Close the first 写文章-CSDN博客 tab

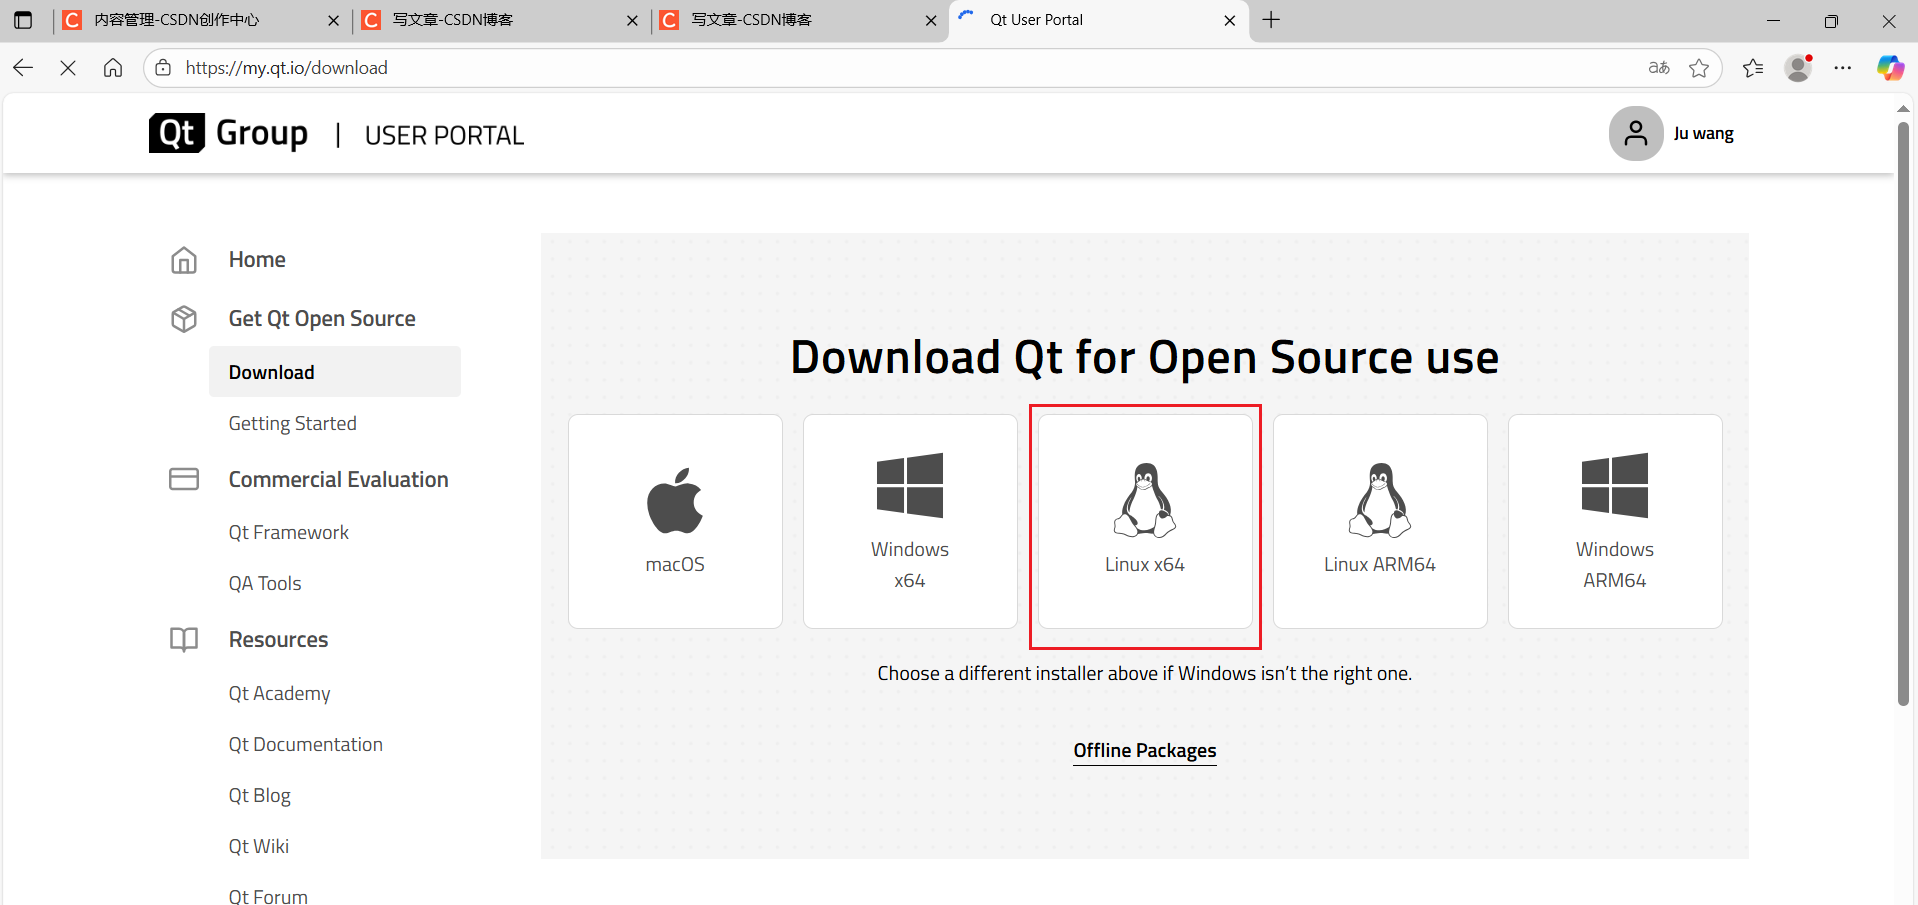click(632, 20)
